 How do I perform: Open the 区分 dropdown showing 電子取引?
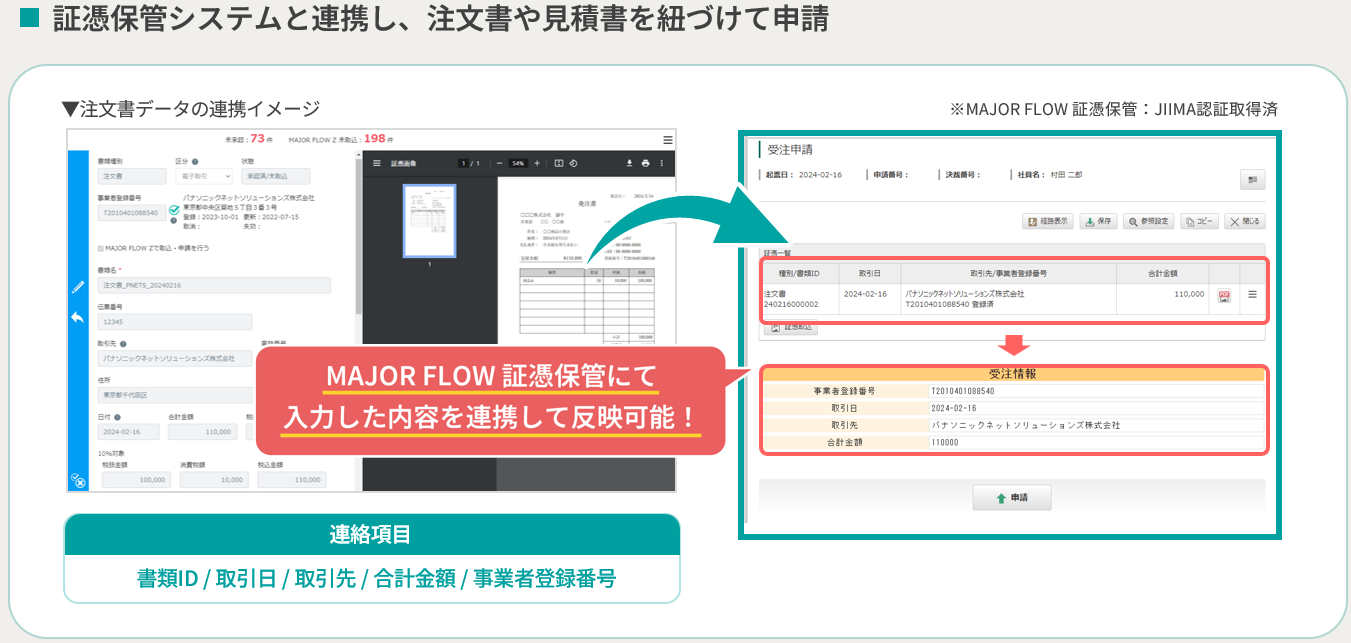(203, 177)
